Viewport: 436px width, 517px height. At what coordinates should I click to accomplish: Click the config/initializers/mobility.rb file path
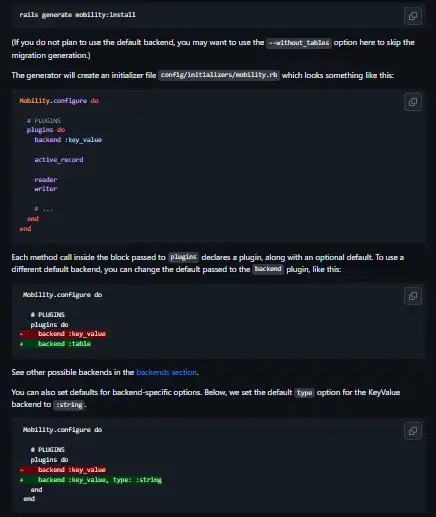(219, 75)
